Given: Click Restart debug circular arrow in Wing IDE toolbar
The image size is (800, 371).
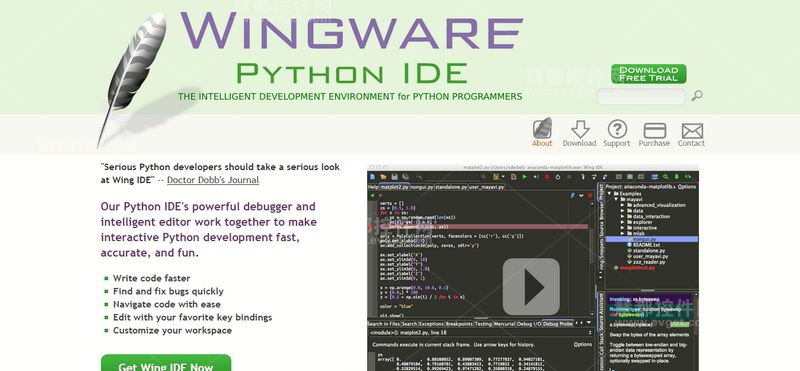Looking at the screenshot, I should (x=558, y=177).
